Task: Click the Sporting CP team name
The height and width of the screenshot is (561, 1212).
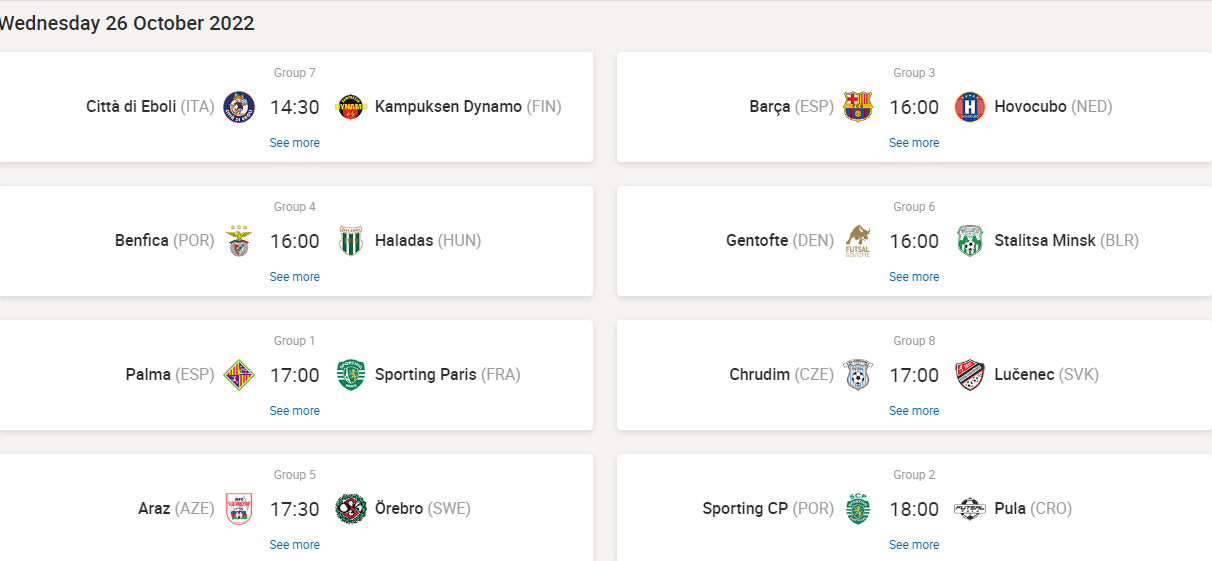Action: [745, 509]
